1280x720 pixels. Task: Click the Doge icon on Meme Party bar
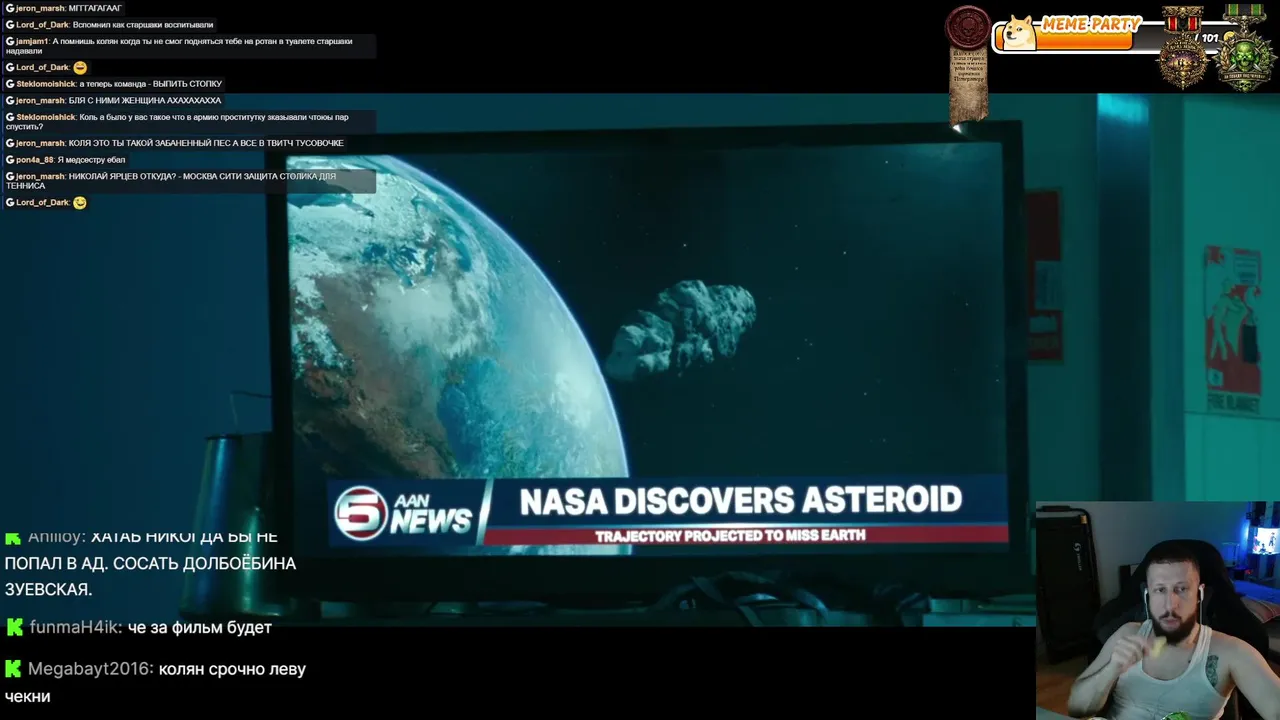1020,32
